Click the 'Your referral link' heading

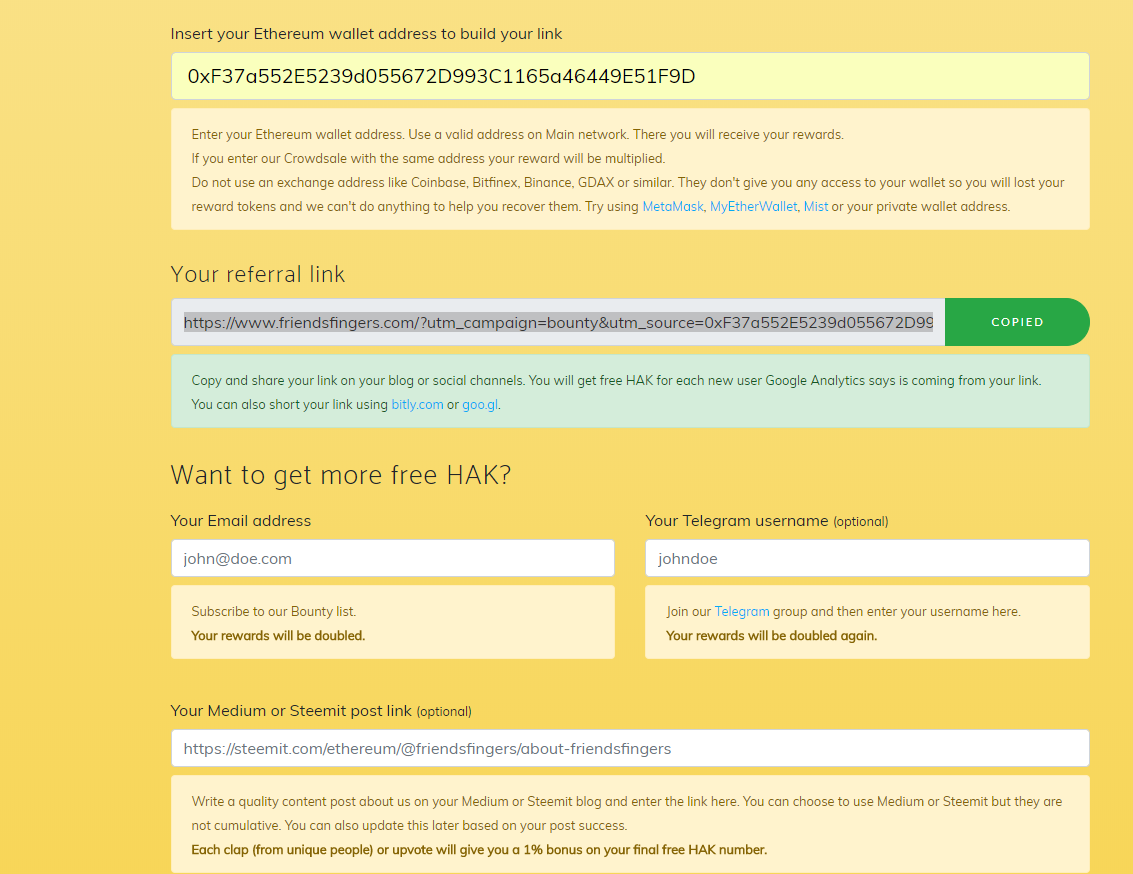(x=258, y=274)
